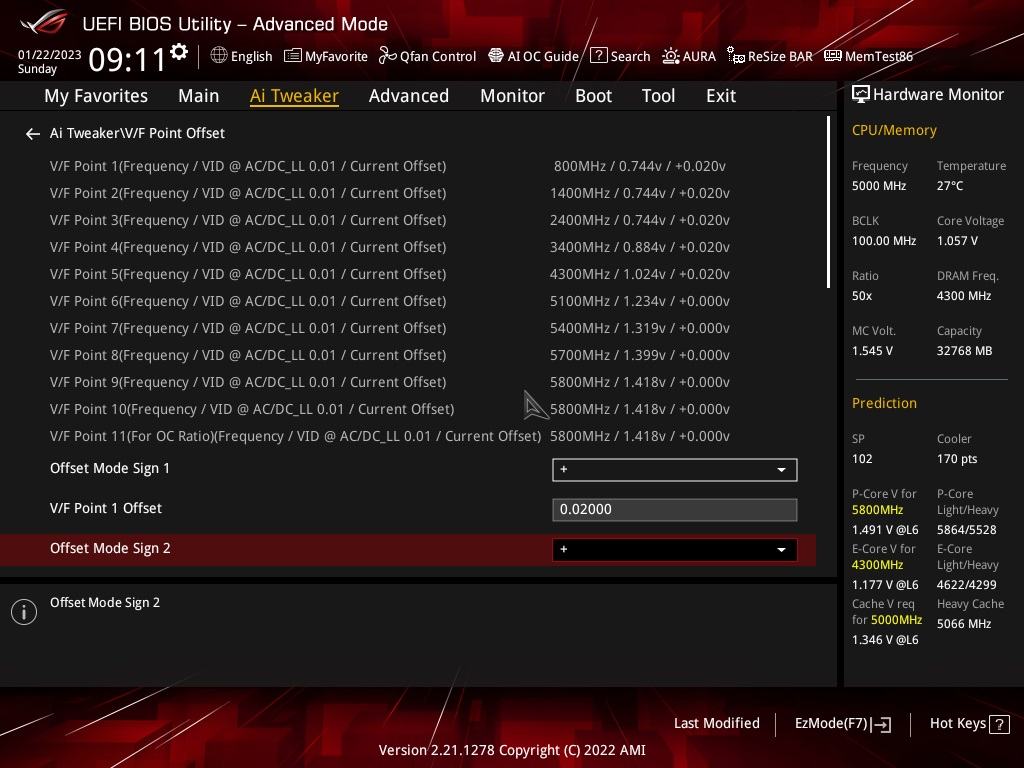The width and height of the screenshot is (1024, 768).
Task: Click the Search question mark icon
Action: (x=598, y=56)
